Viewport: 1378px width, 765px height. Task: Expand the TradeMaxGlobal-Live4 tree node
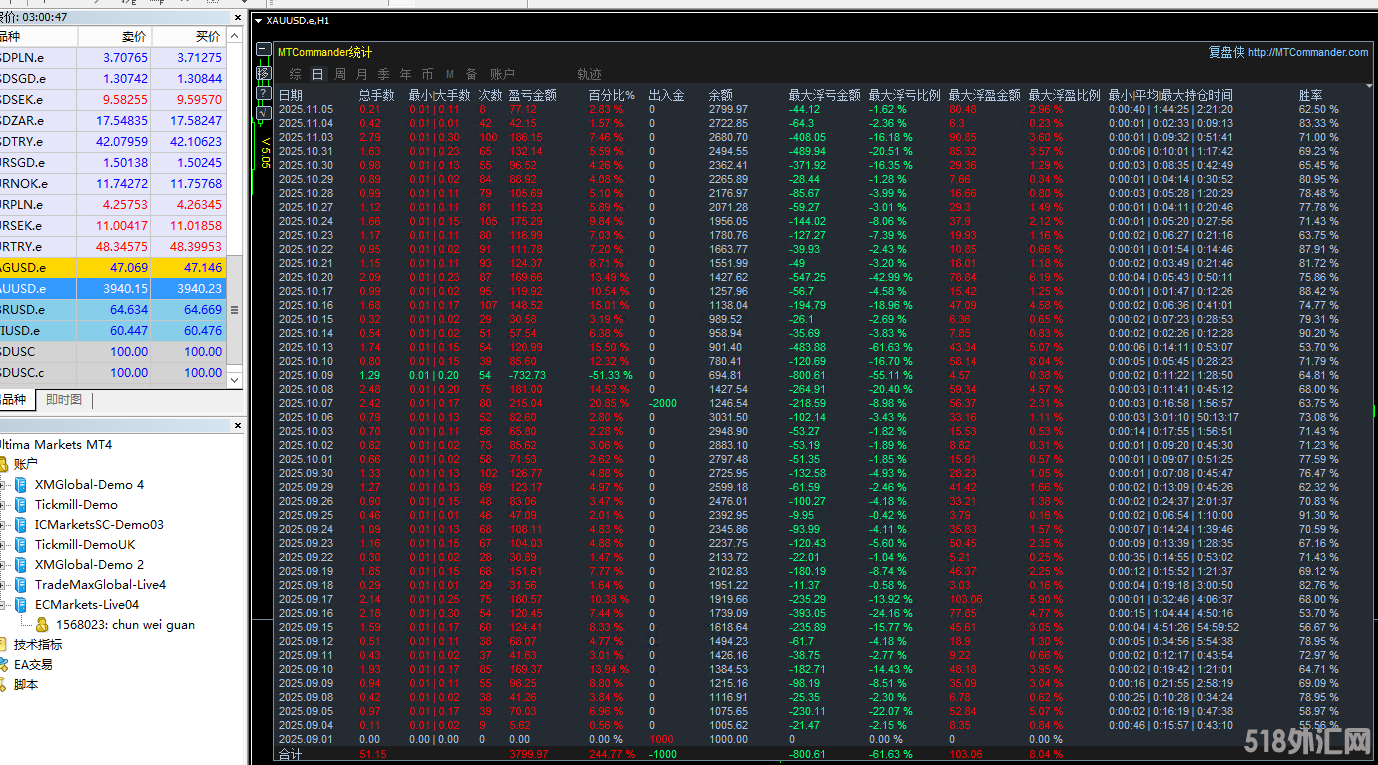[x=3, y=585]
